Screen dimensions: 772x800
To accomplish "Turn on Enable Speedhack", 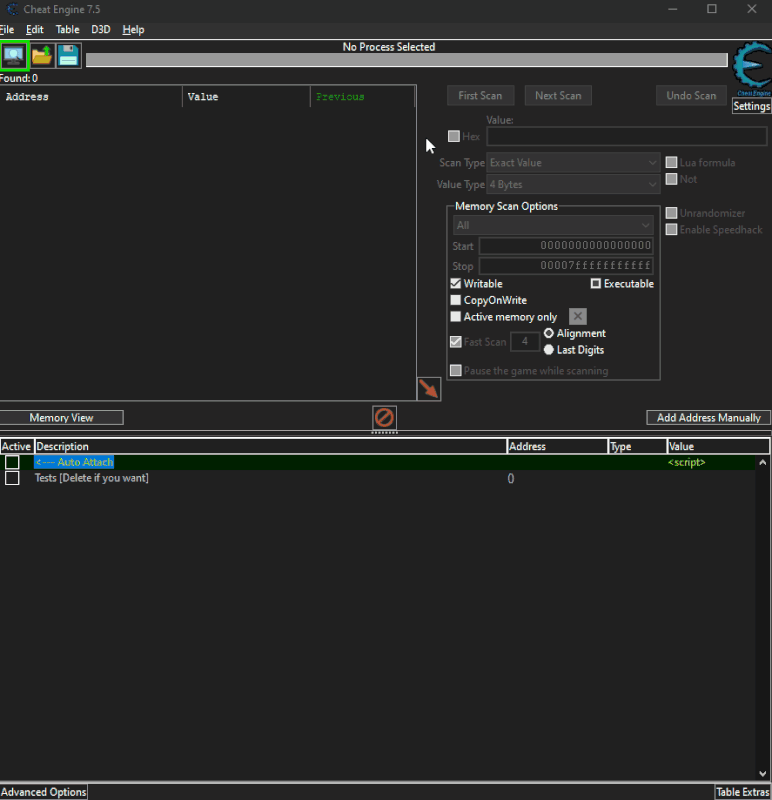I will pyautogui.click(x=671, y=230).
